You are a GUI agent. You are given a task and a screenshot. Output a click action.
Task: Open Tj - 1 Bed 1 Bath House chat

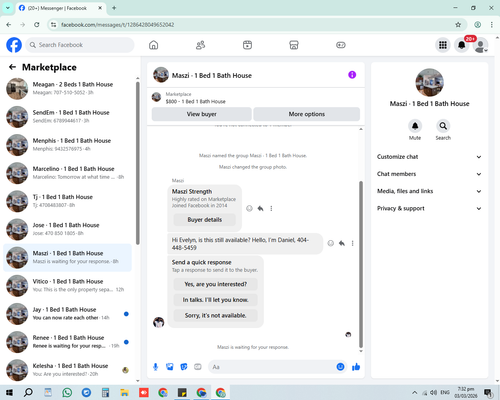tap(68, 201)
